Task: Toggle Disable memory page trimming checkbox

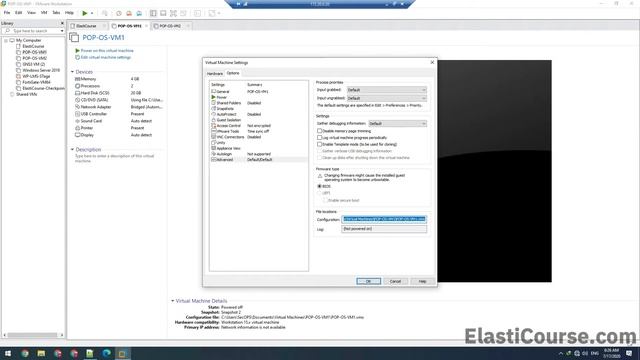Action: tap(320, 131)
